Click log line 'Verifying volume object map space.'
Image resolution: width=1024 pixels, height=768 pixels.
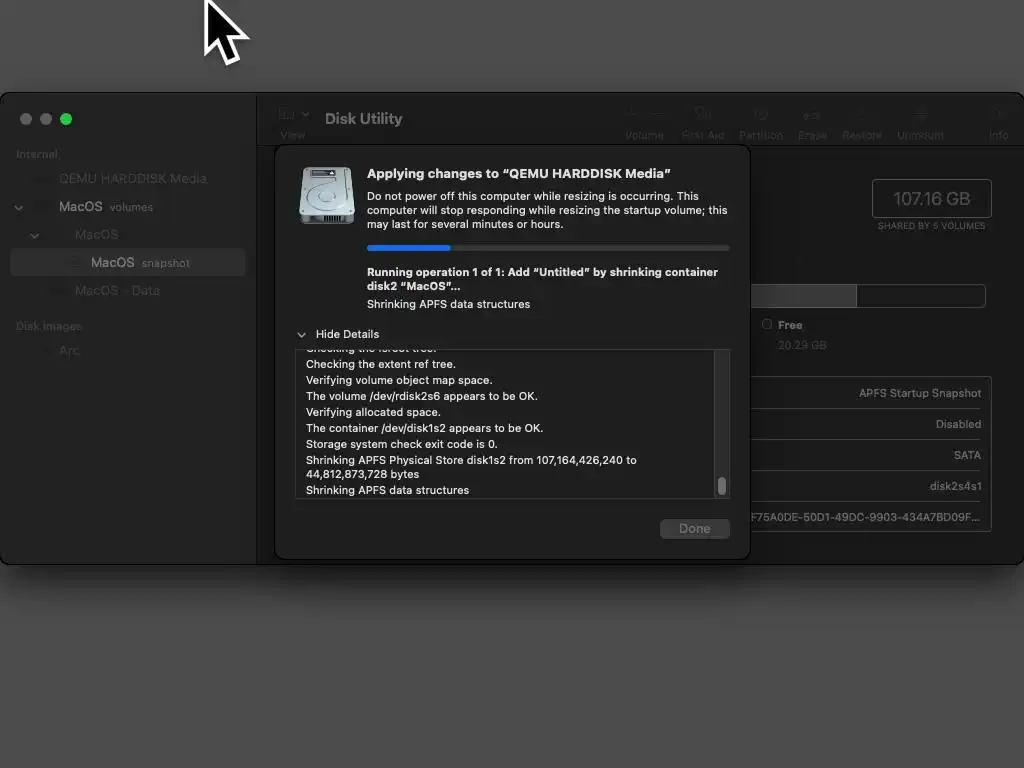click(x=399, y=380)
